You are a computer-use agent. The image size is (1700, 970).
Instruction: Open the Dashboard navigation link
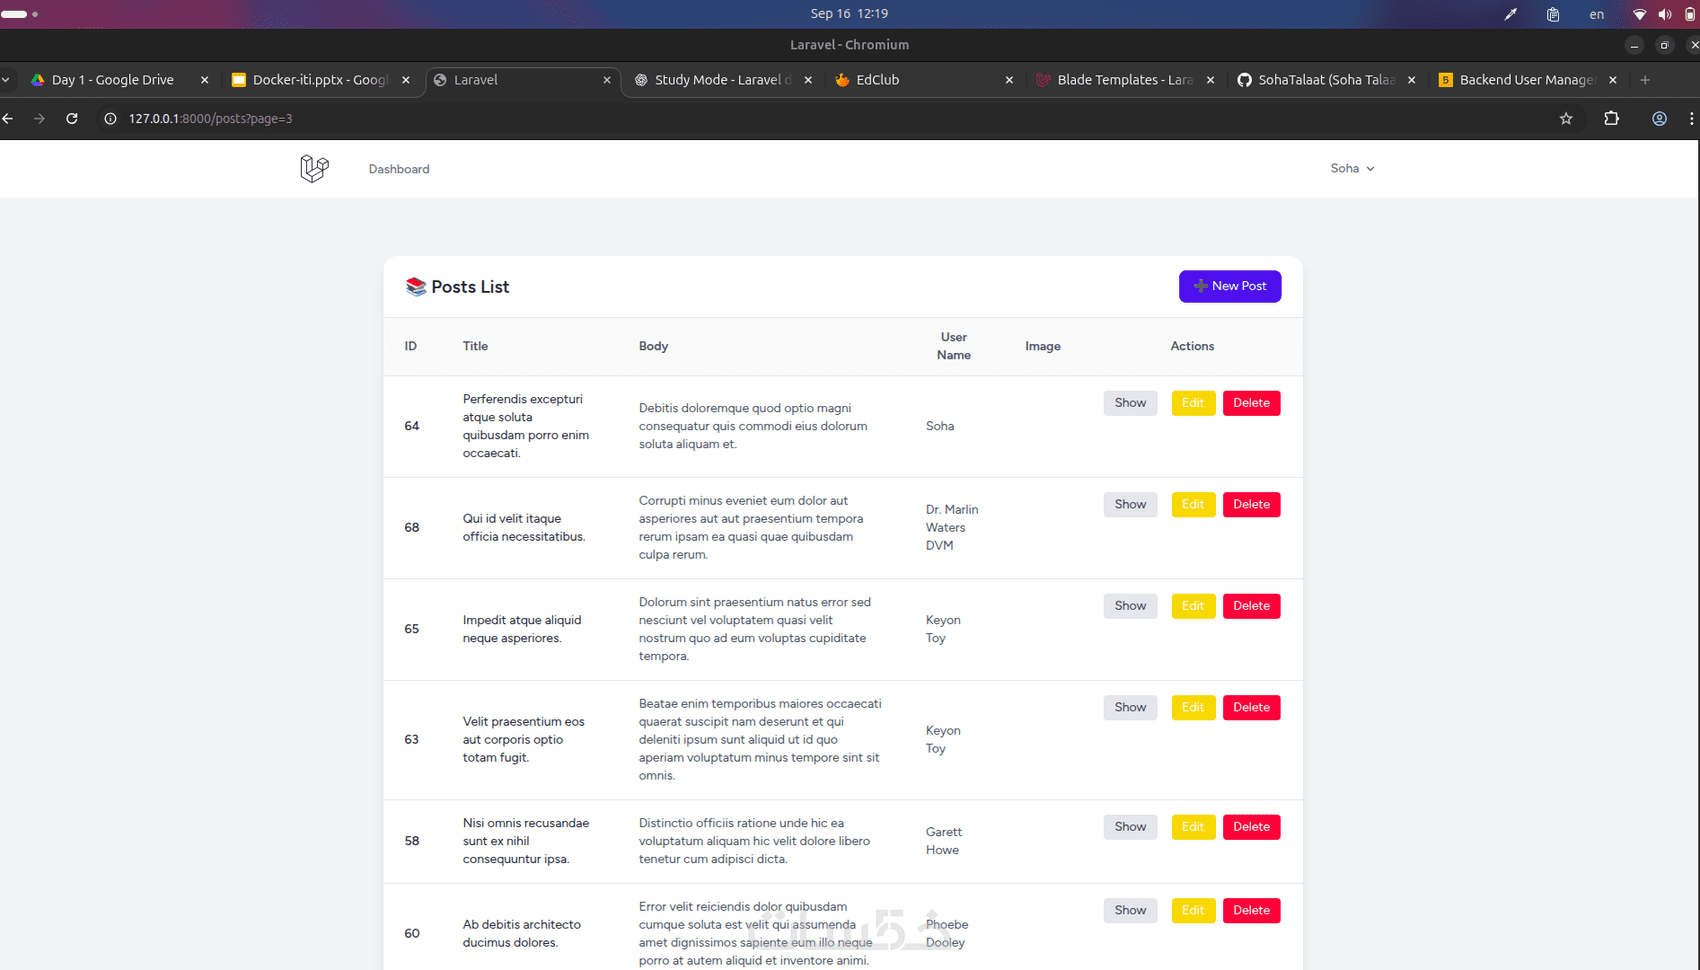tap(399, 169)
